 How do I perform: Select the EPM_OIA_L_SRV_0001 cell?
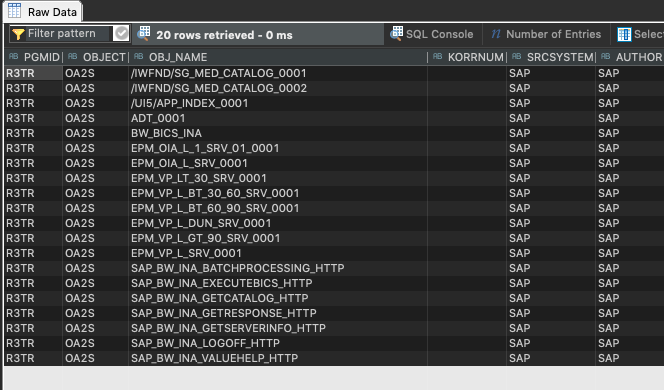[278, 163]
